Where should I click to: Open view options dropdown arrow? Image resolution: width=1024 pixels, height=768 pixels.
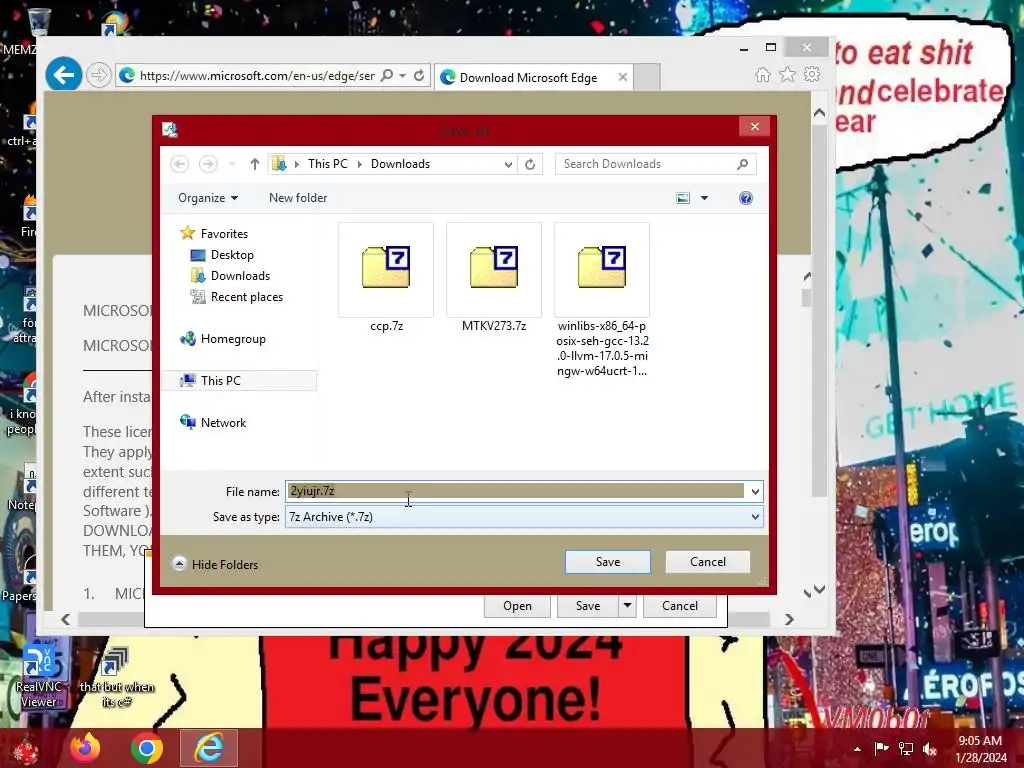[x=704, y=198]
